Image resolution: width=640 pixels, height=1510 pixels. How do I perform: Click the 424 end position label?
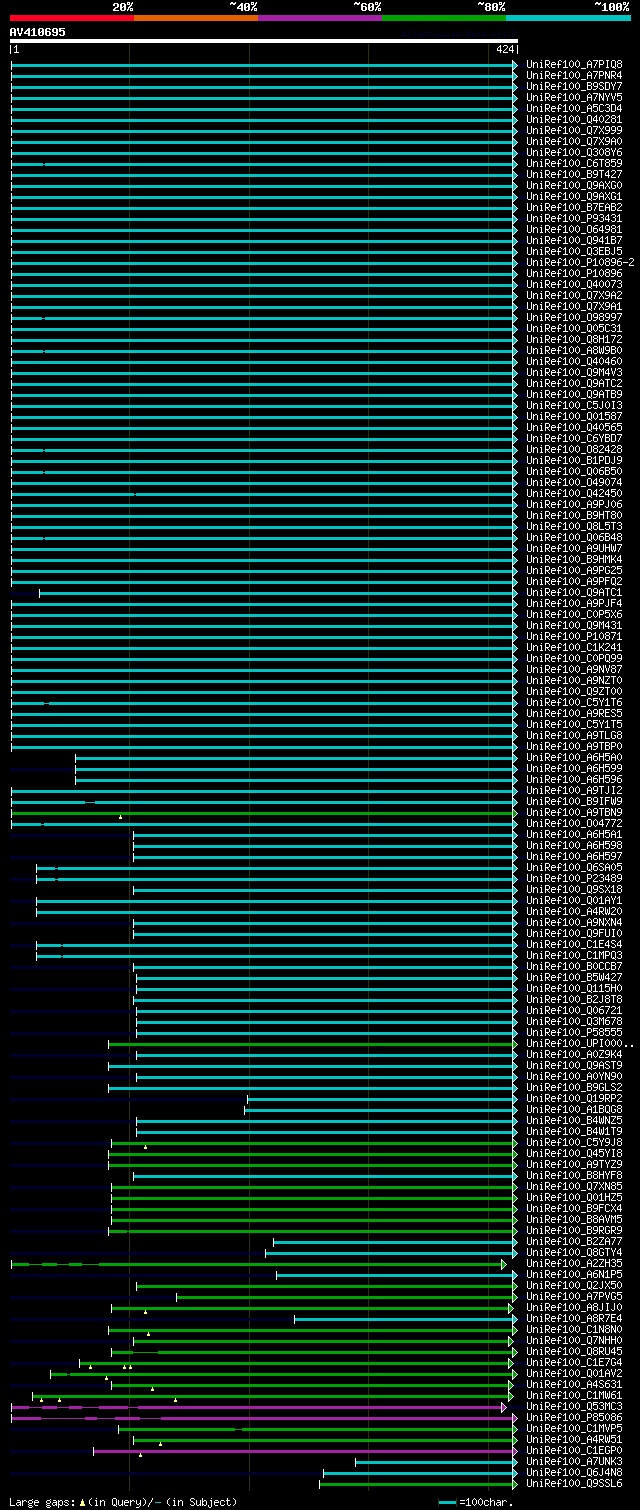click(x=505, y=49)
